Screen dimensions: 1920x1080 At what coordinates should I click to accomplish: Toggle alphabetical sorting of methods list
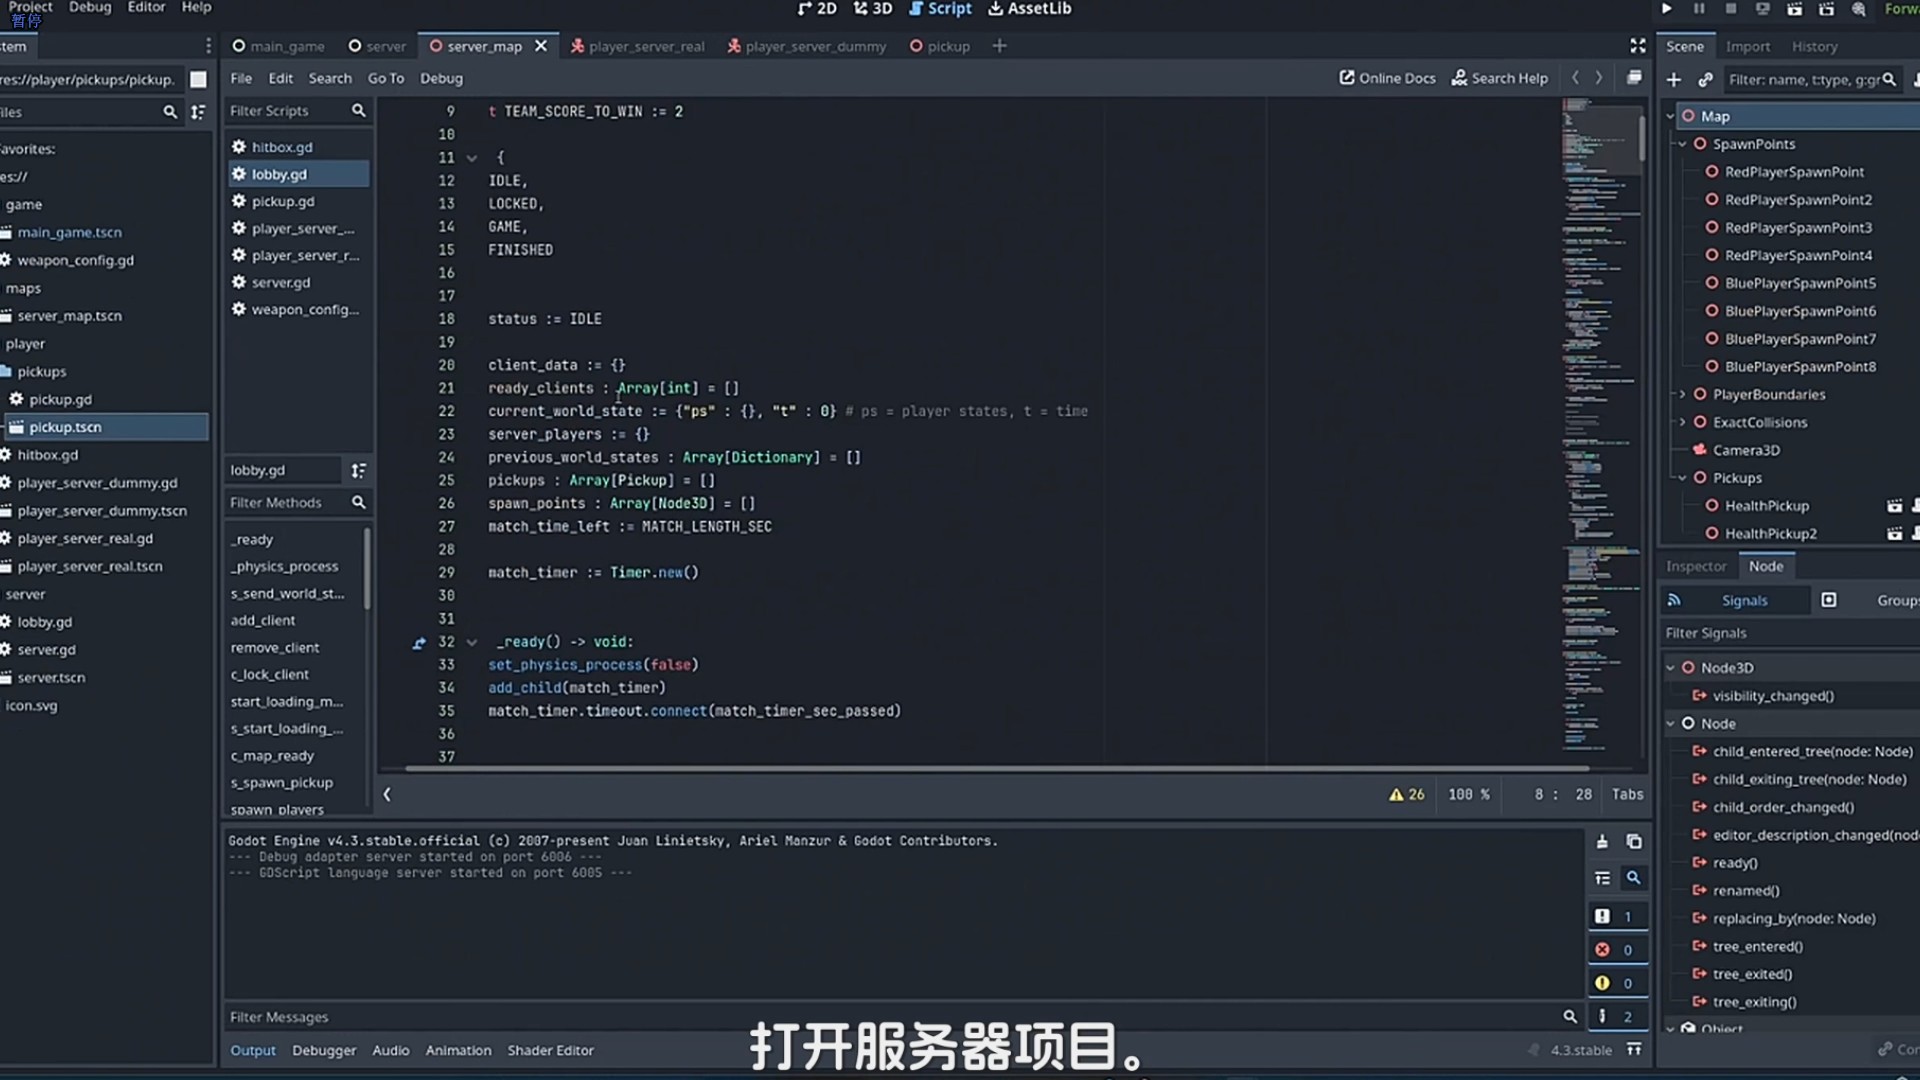point(358,470)
